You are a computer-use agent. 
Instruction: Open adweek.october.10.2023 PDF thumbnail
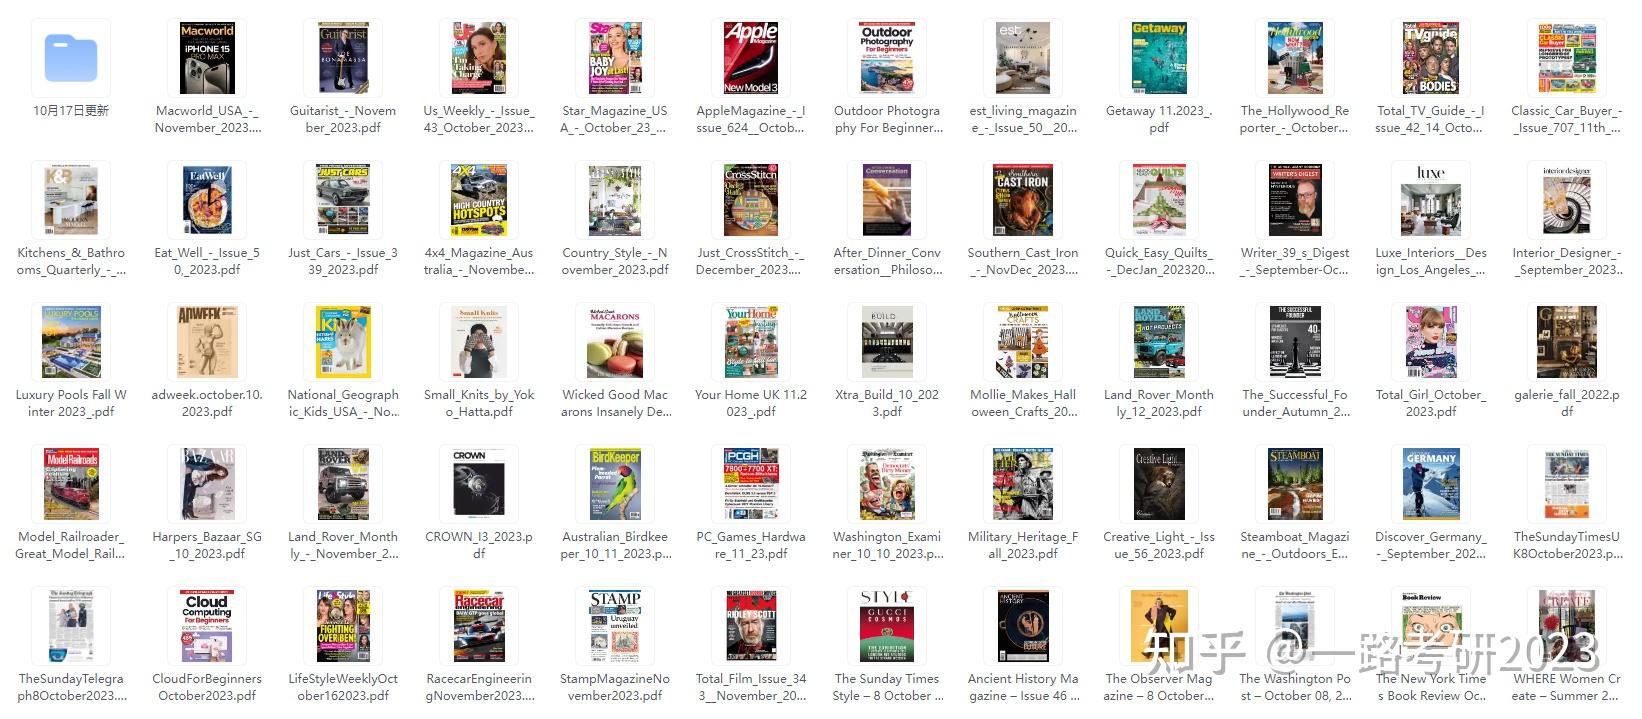coord(207,342)
